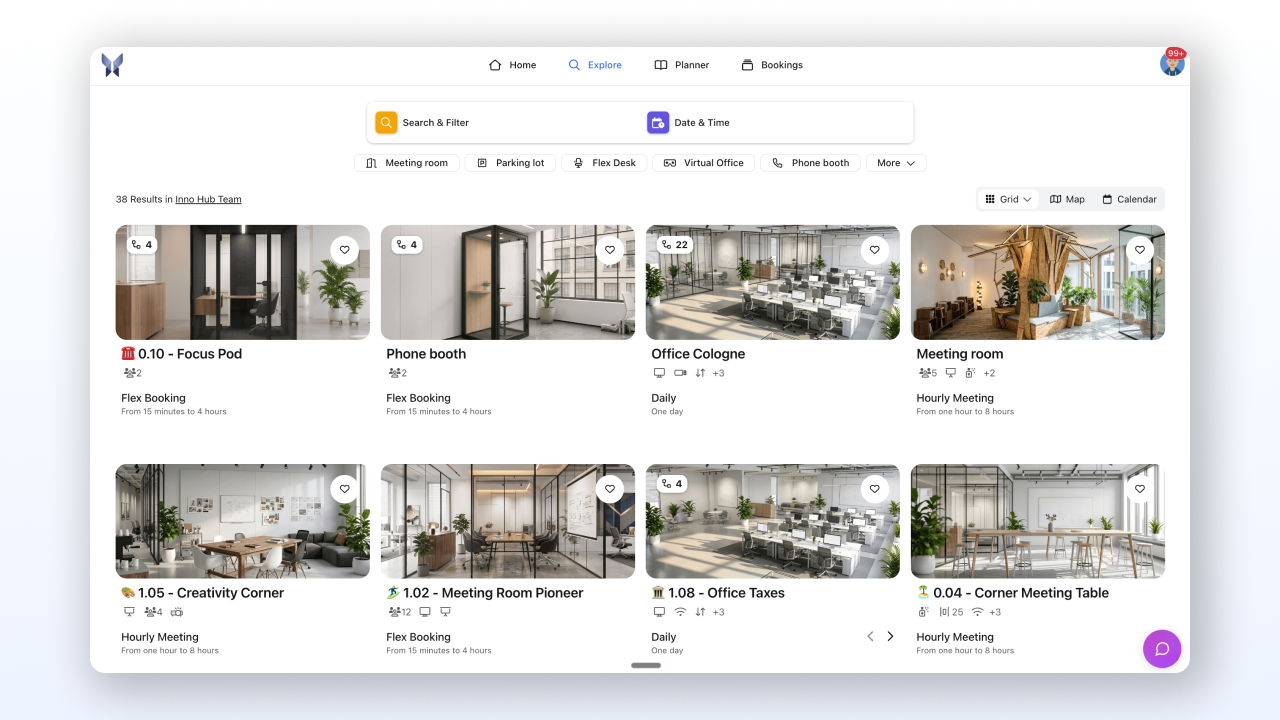Open the Meeting room card title

point(960,354)
